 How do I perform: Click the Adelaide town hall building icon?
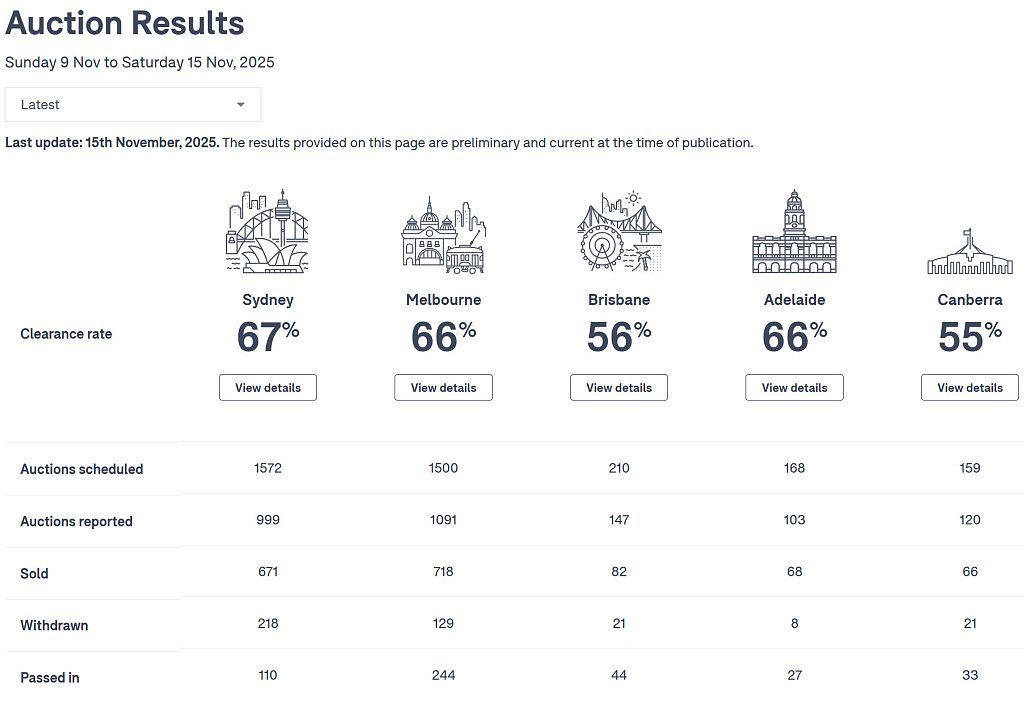pyautogui.click(x=794, y=231)
